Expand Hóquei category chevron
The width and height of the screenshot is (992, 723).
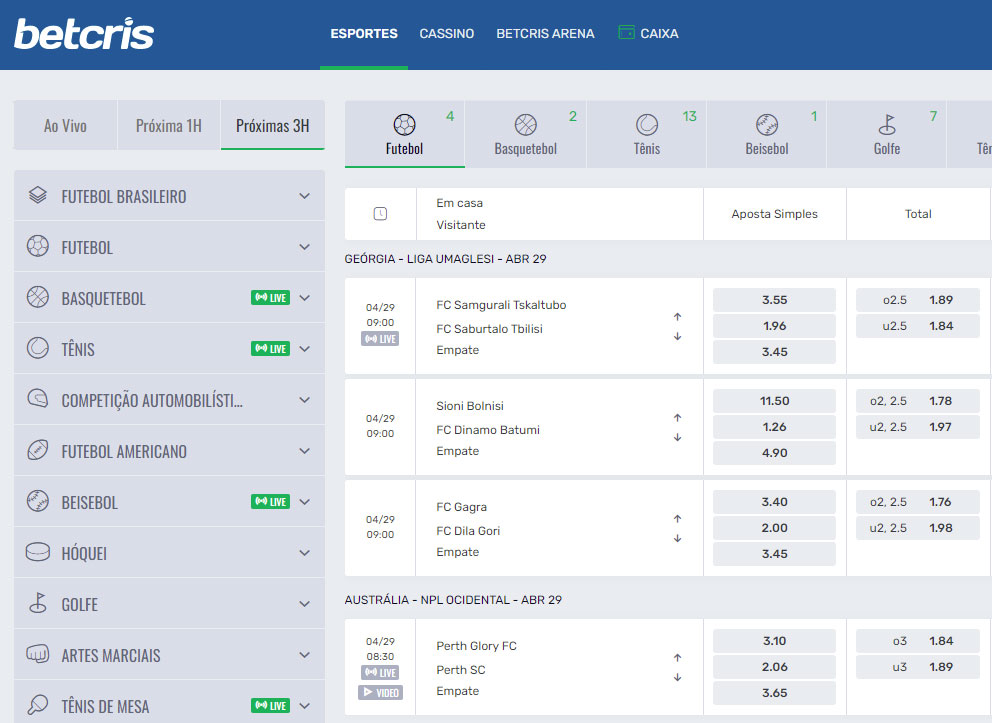click(x=304, y=553)
